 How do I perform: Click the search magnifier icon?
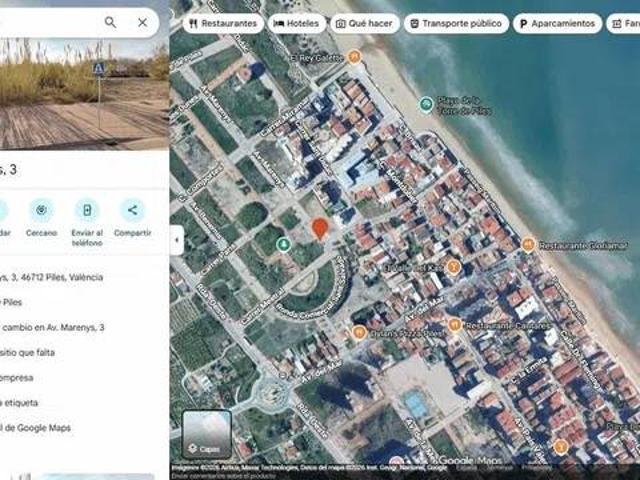click(110, 22)
